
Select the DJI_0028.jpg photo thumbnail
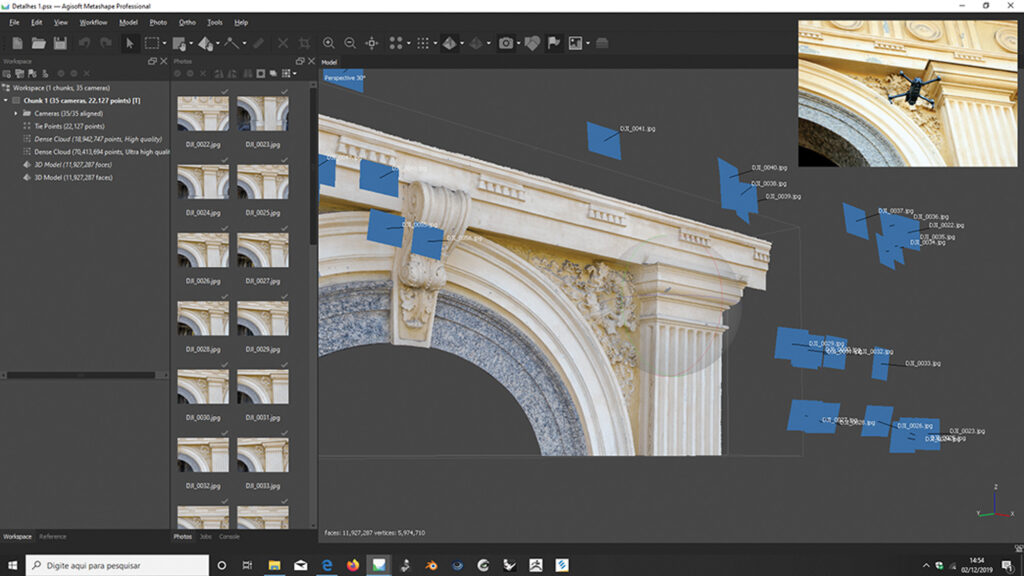[x=203, y=318]
